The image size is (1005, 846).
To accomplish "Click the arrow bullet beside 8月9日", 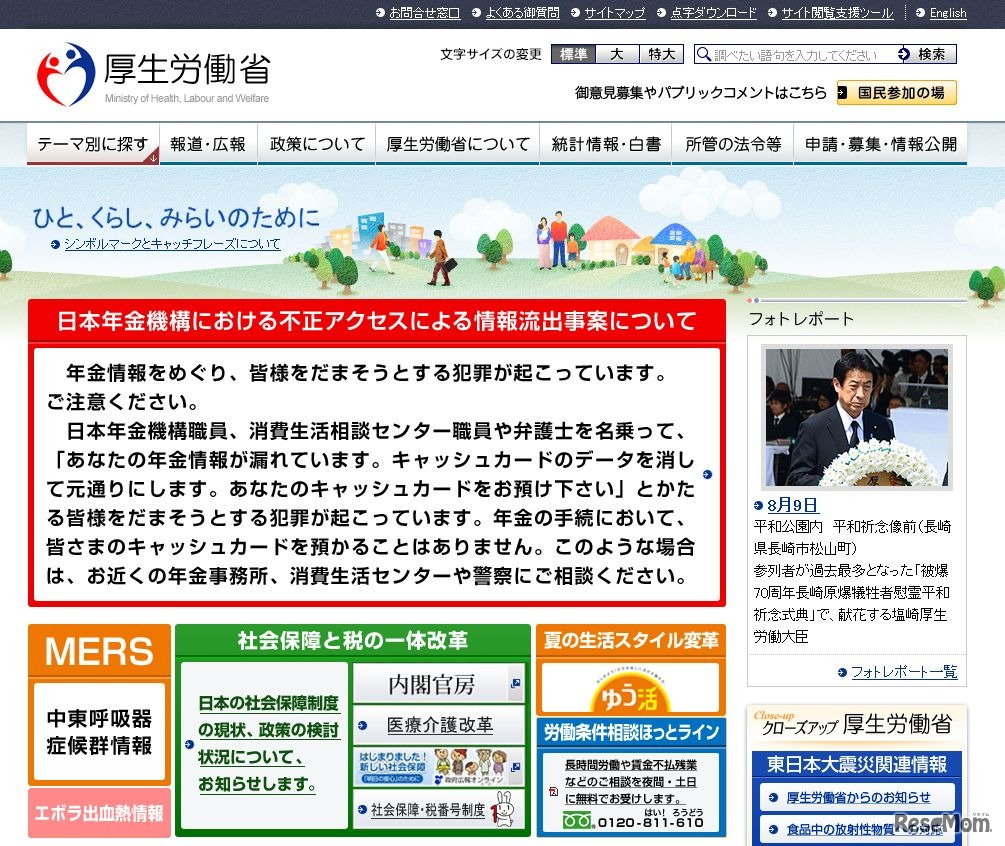I will (758, 506).
